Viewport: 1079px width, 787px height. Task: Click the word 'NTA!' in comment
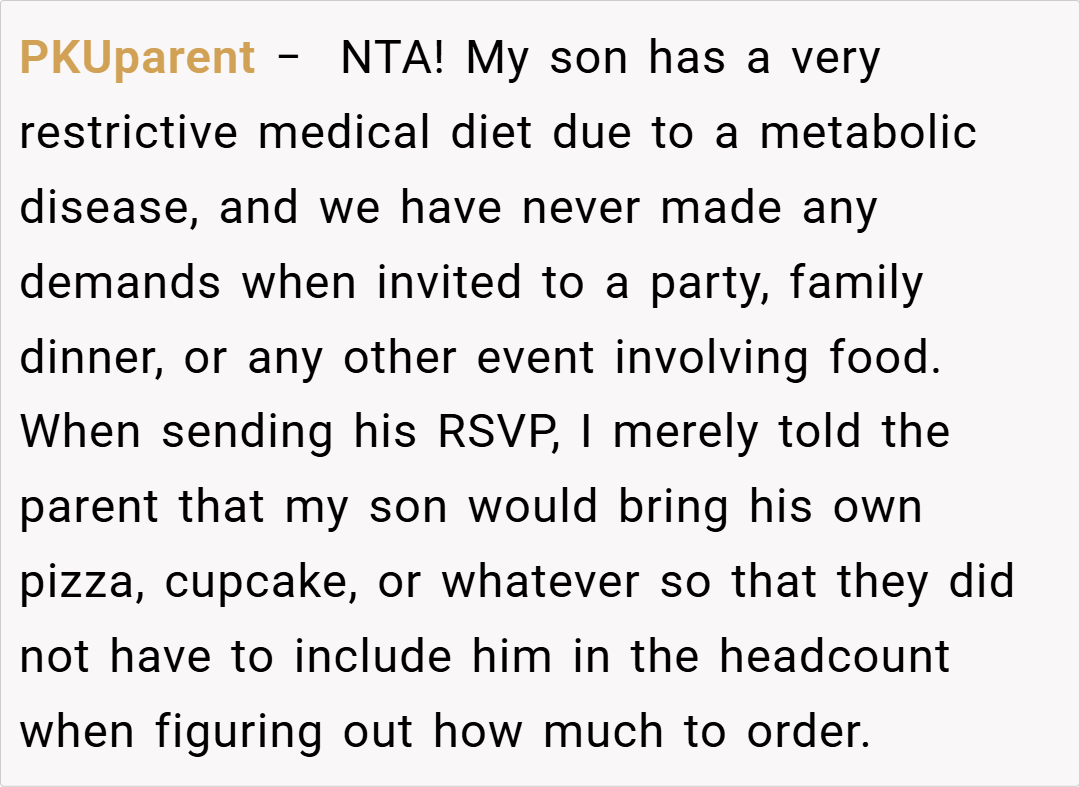(392, 59)
